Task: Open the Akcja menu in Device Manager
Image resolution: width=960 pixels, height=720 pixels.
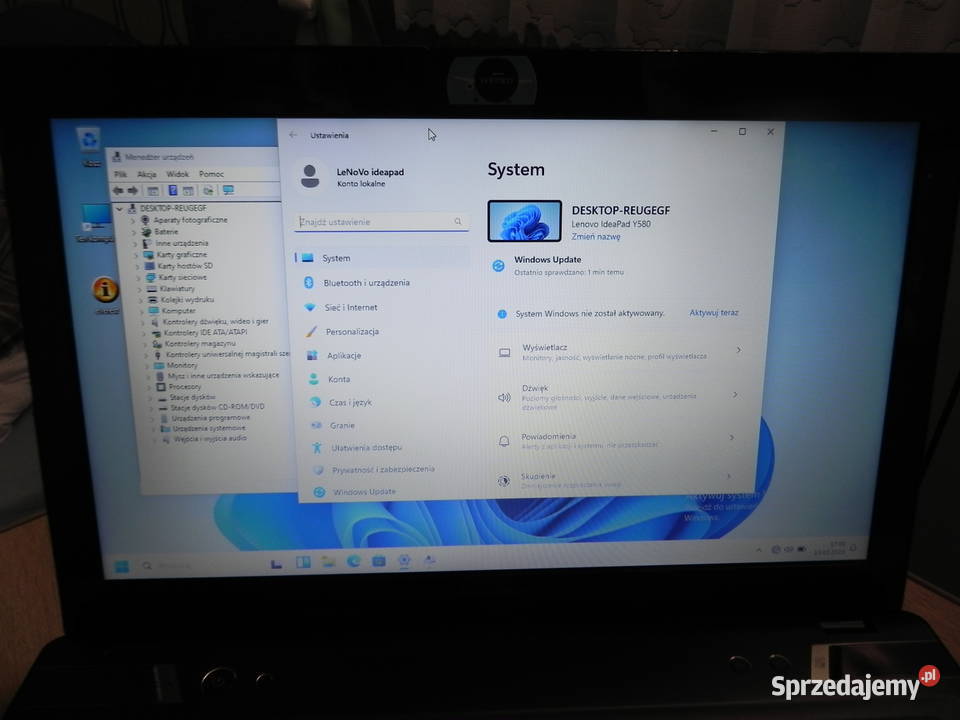Action: (147, 174)
